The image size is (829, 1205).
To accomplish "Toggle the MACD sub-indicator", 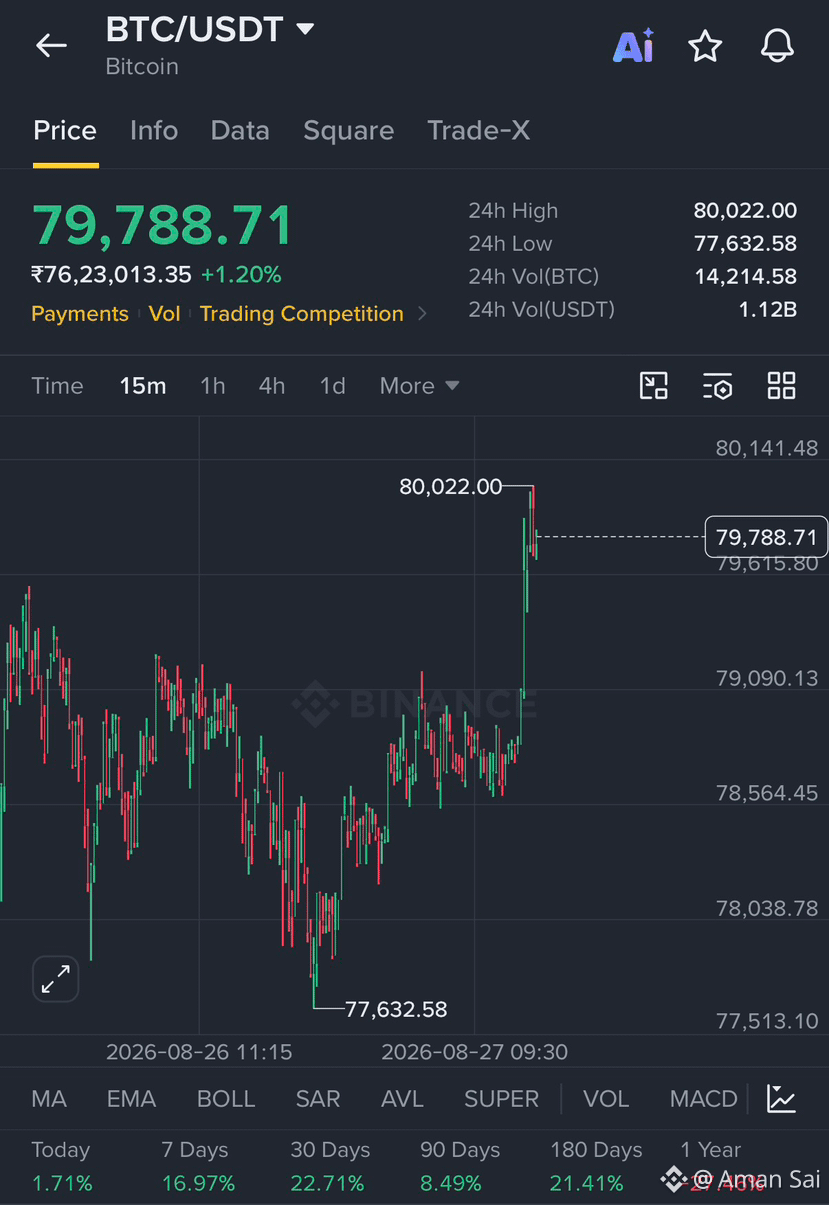I will 703,1099.
